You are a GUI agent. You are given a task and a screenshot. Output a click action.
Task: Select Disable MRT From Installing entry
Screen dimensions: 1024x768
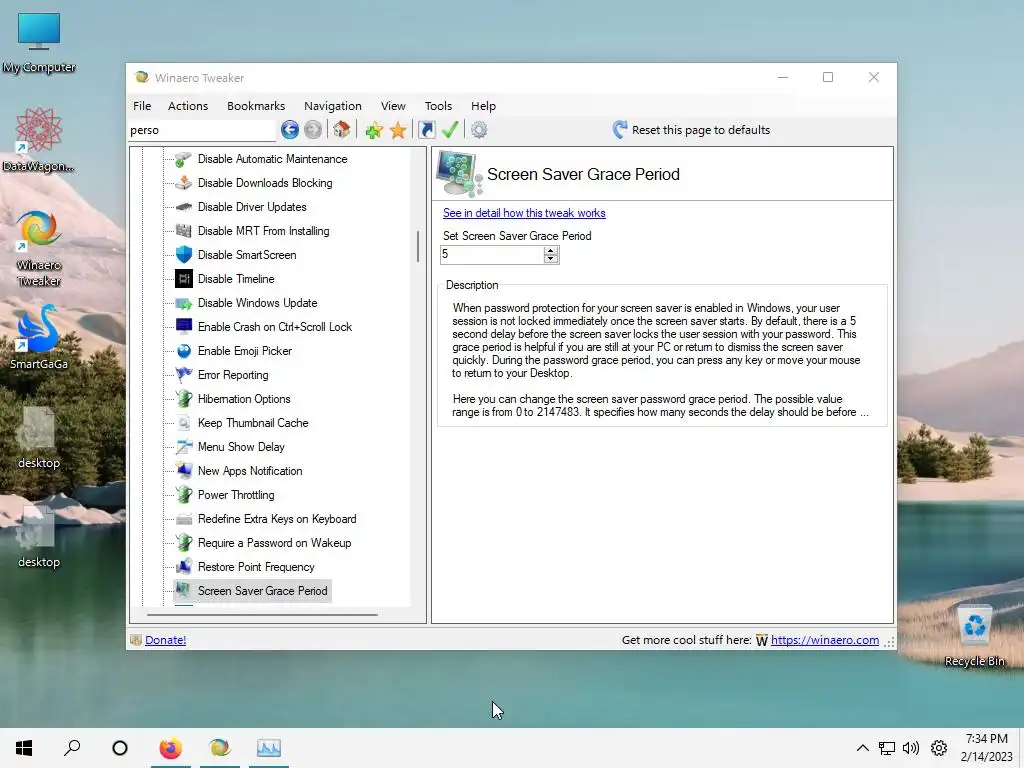click(263, 231)
